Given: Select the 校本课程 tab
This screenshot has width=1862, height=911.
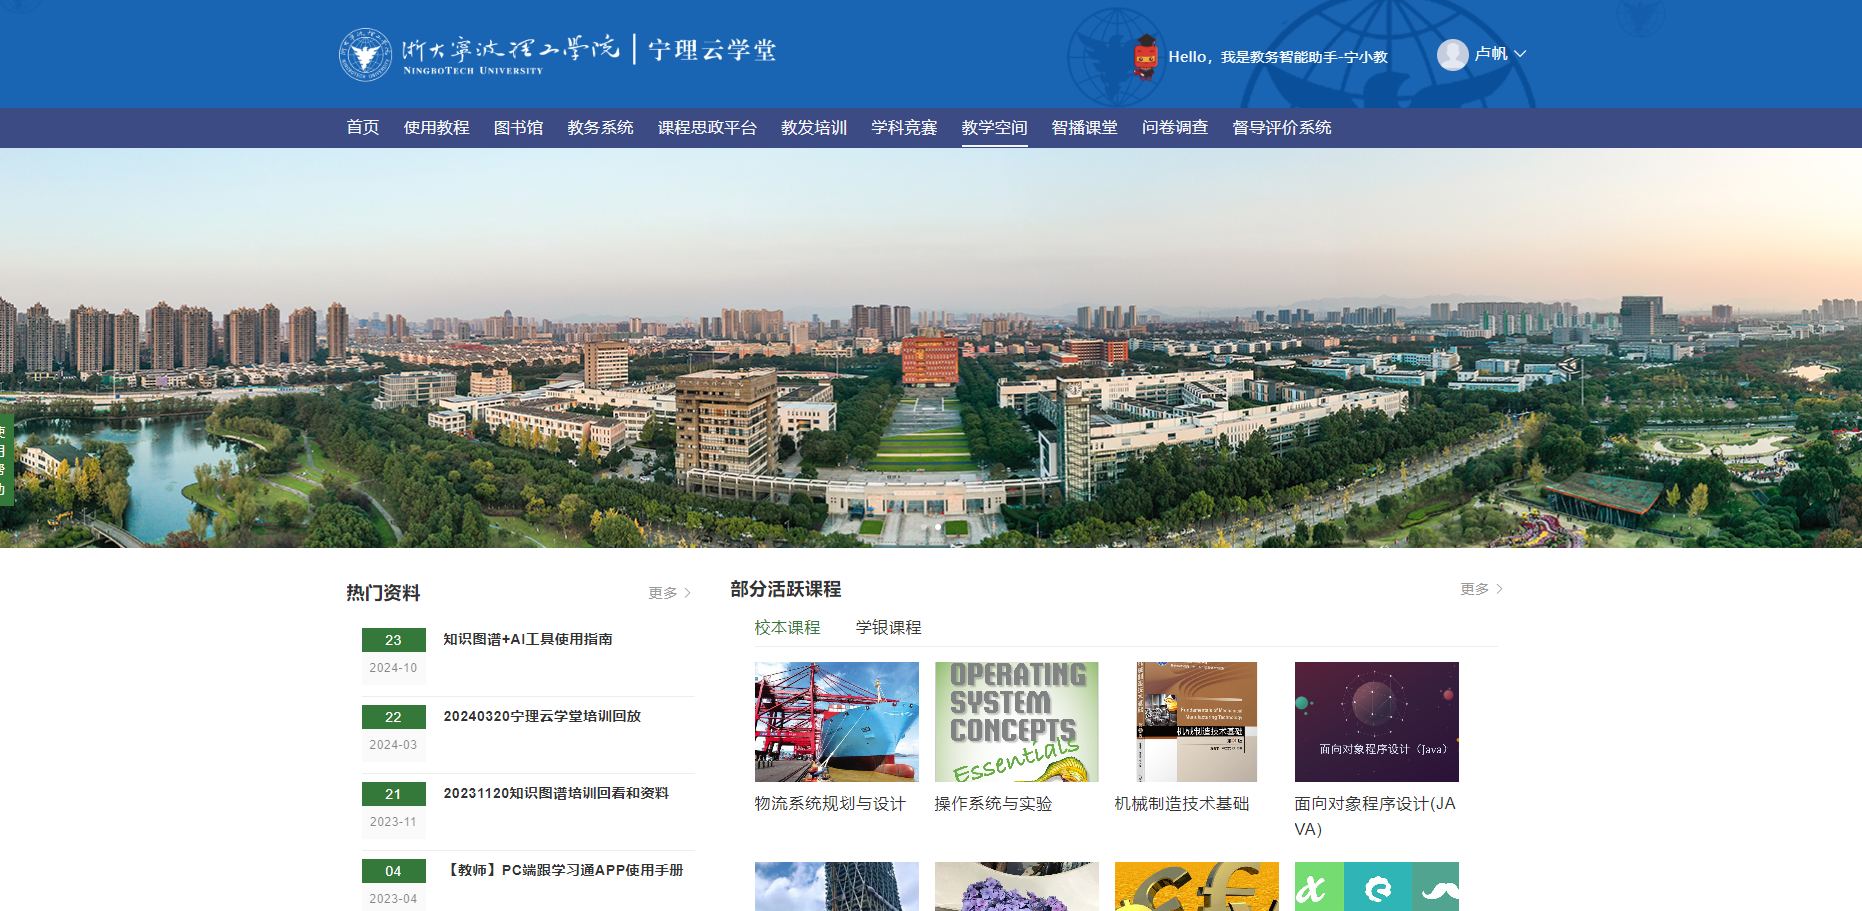Looking at the screenshot, I should pyautogui.click(x=787, y=627).
